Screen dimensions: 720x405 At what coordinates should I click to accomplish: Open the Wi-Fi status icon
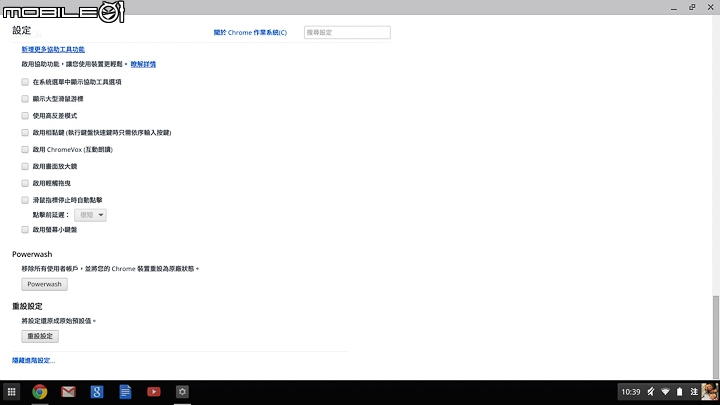[665, 392]
